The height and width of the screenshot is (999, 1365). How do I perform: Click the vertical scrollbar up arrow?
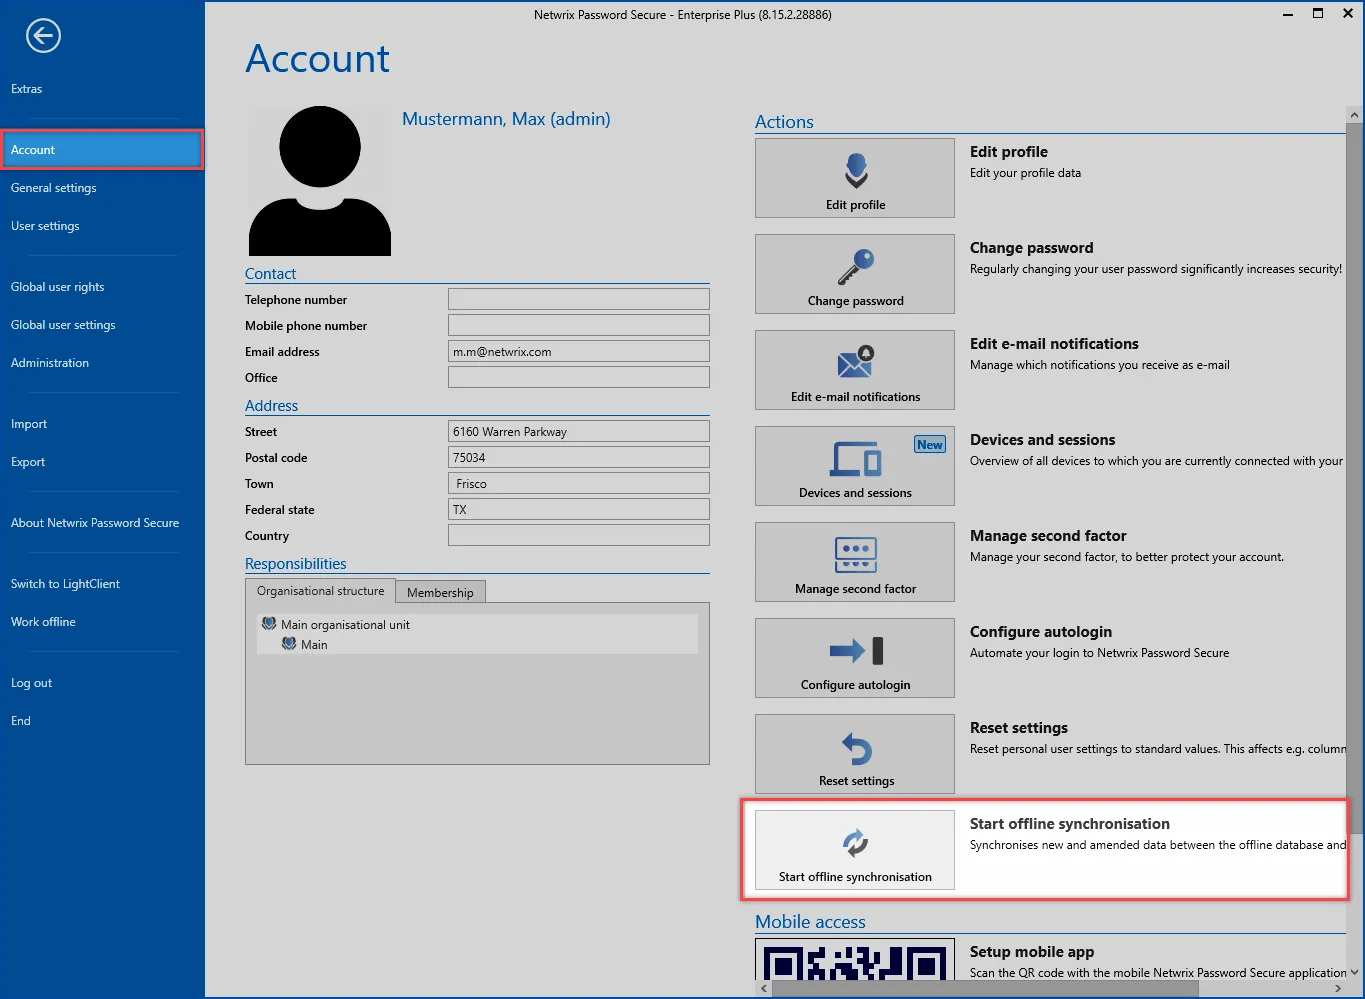[x=1355, y=115]
